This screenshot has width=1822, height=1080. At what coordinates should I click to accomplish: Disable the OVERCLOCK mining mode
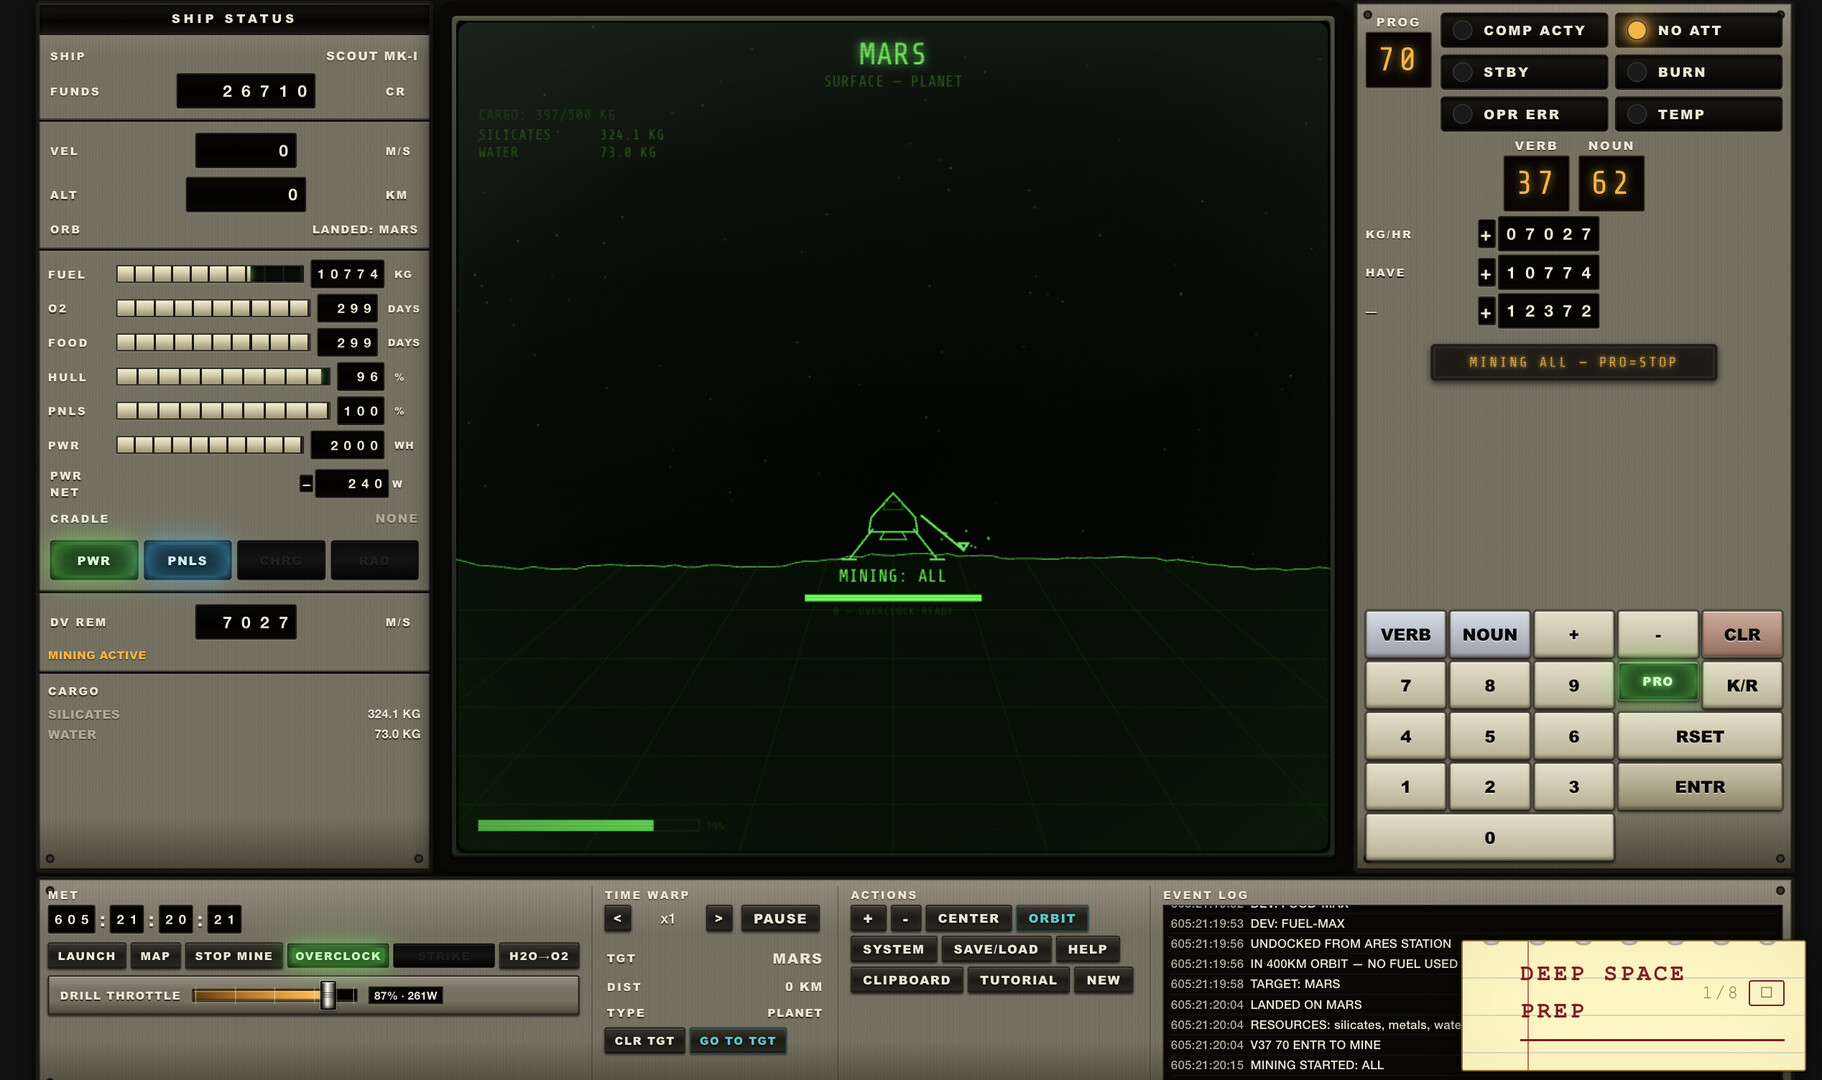tap(338, 956)
